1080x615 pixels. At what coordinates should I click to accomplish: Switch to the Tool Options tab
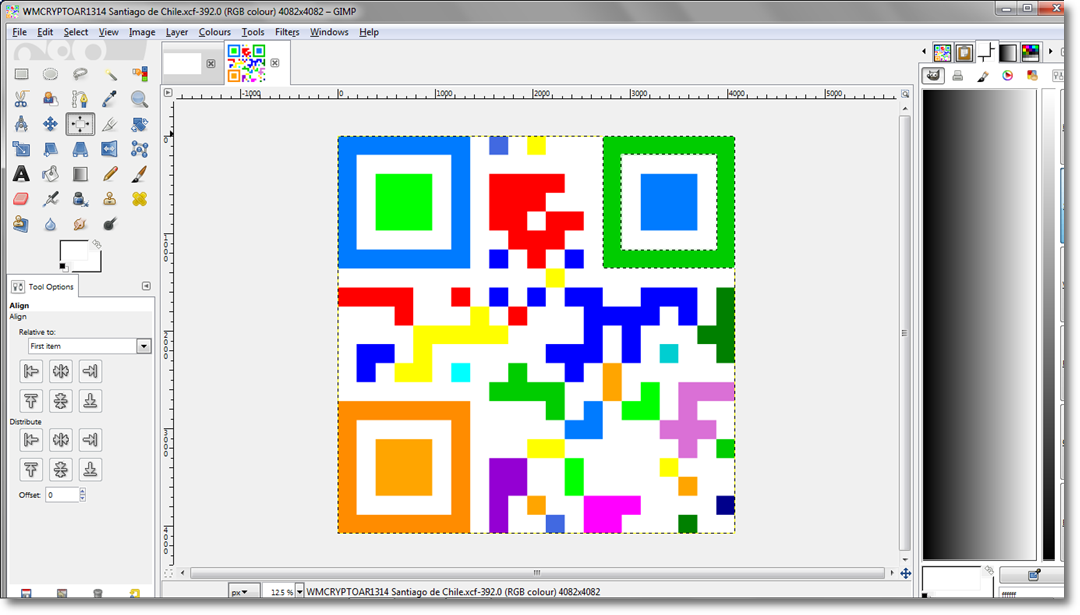click(43, 286)
